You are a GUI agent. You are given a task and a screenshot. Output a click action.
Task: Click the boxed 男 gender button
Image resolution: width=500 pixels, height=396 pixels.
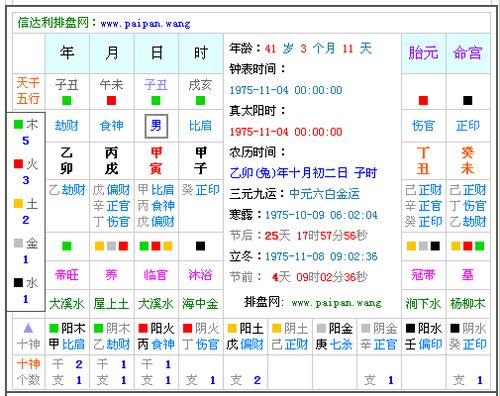tap(156, 126)
